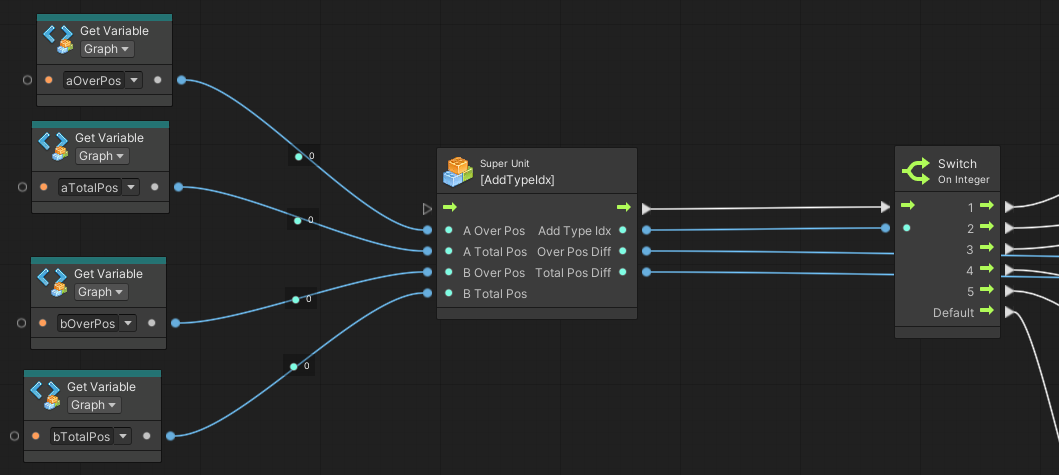Viewport: 1059px width, 475px height.
Task: Open the Graph dropdown on aOverPos node
Action: pos(107,49)
